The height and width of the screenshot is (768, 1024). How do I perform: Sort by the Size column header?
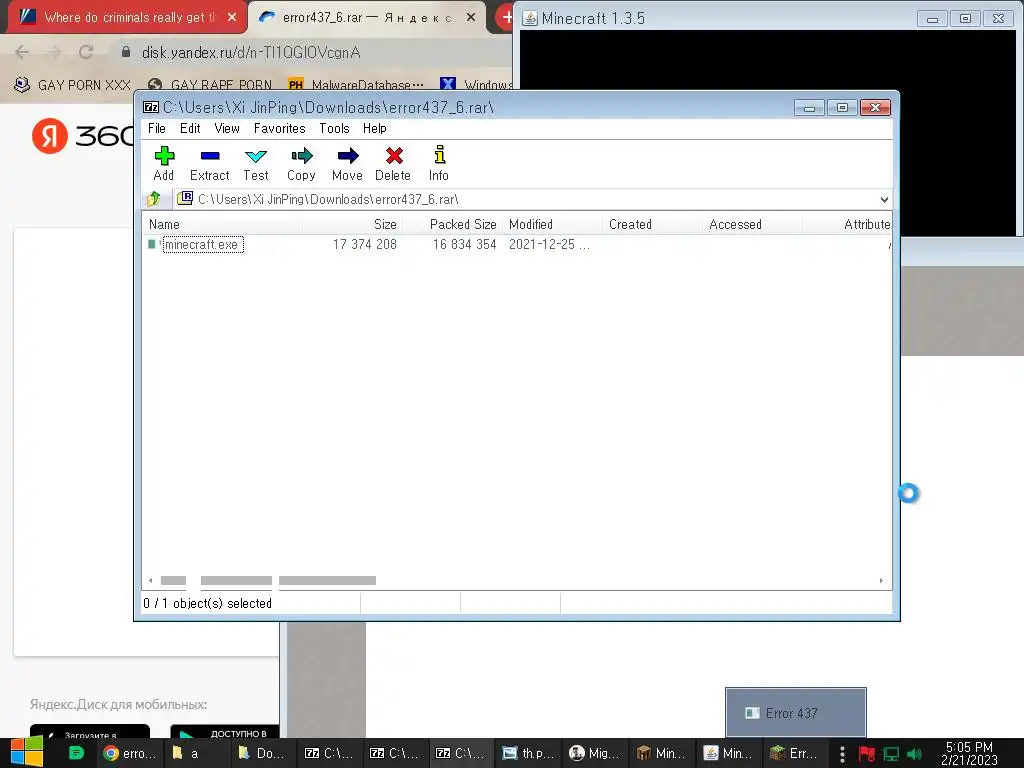(353, 224)
